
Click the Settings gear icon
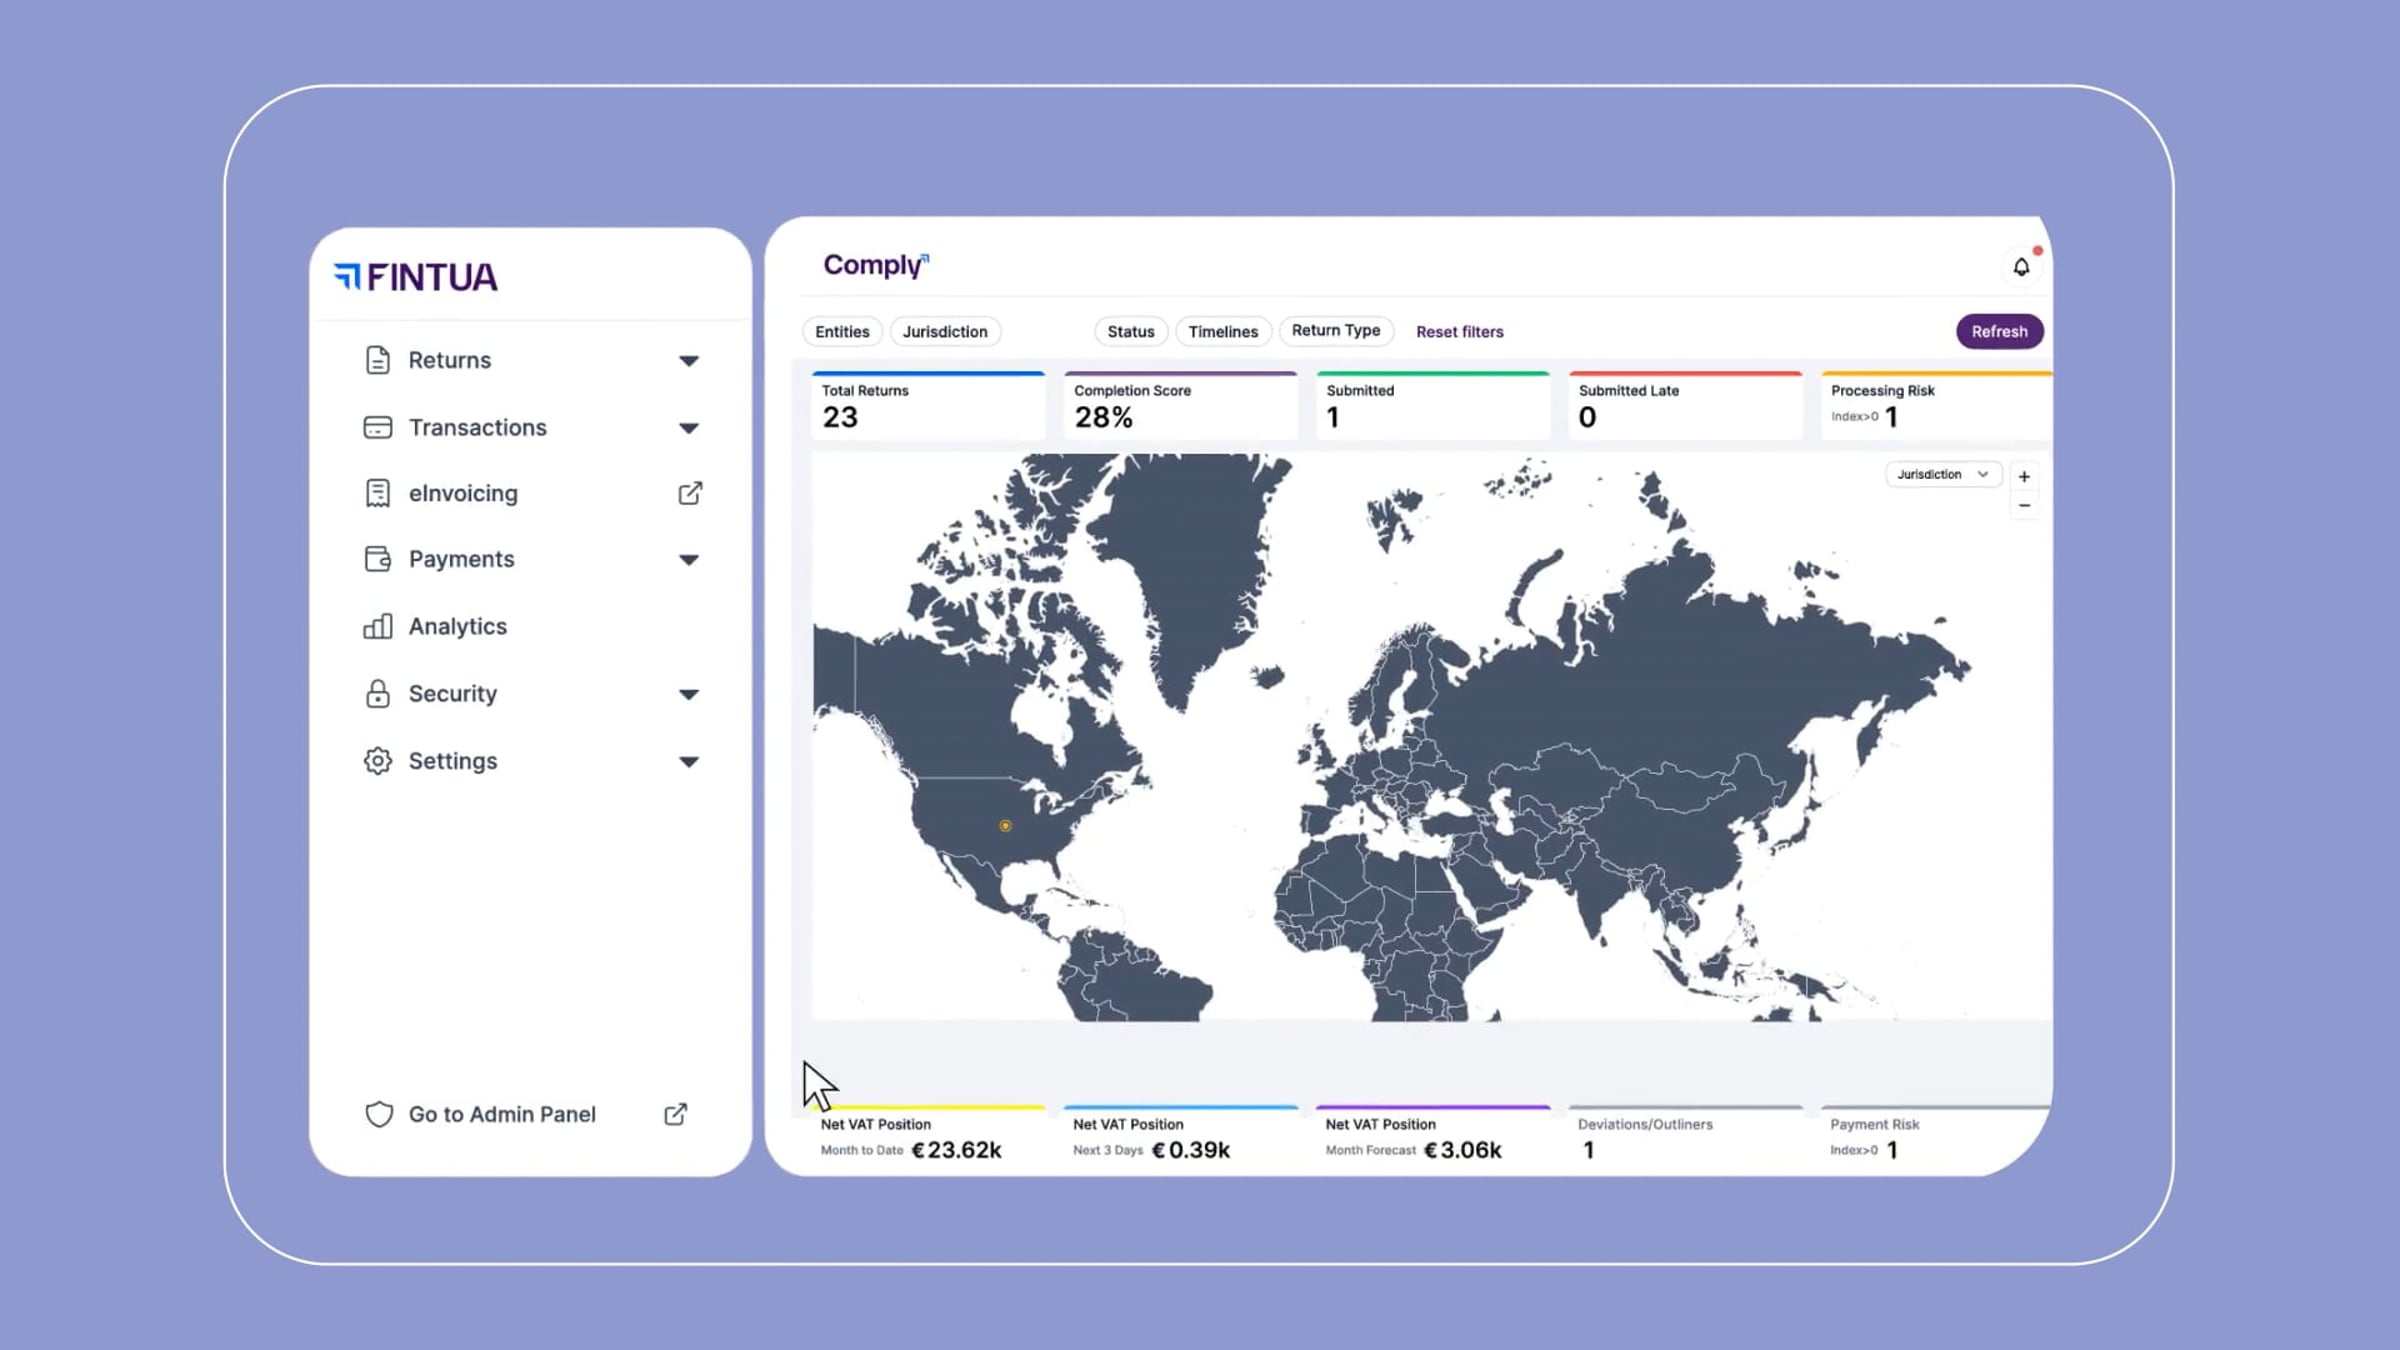[377, 761]
